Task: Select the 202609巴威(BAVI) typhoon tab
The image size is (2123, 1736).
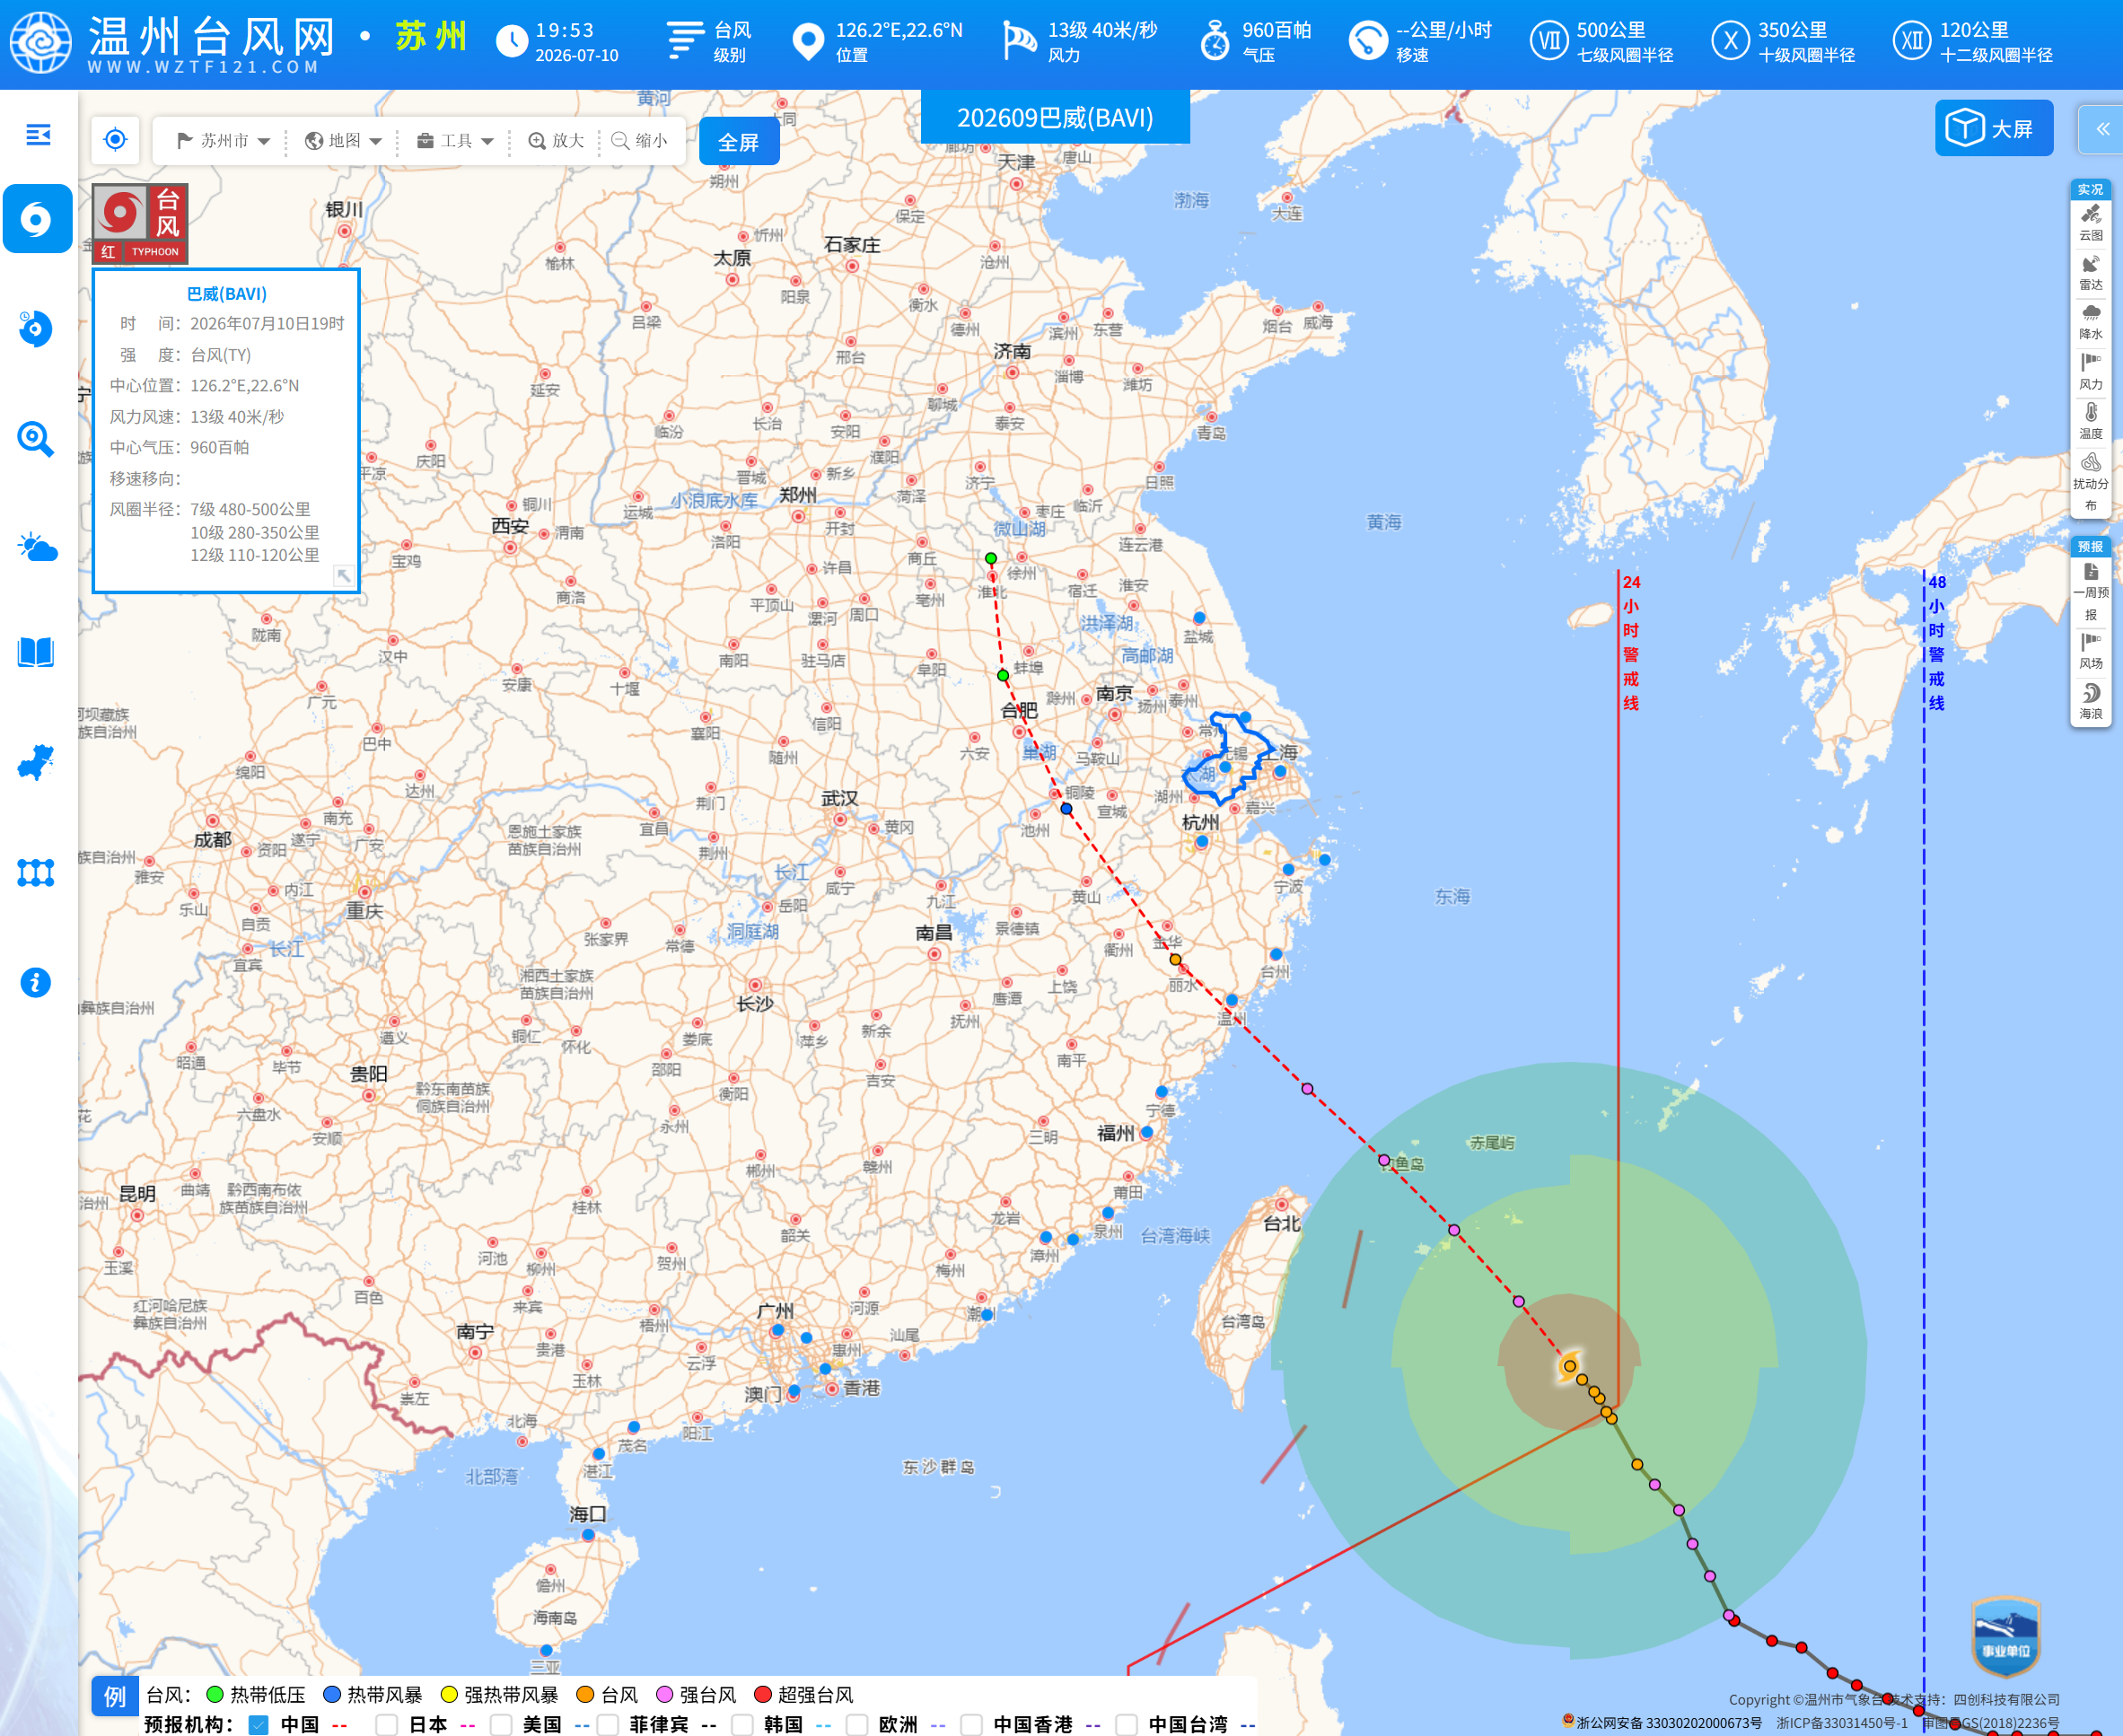Action: (x=1055, y=117)
